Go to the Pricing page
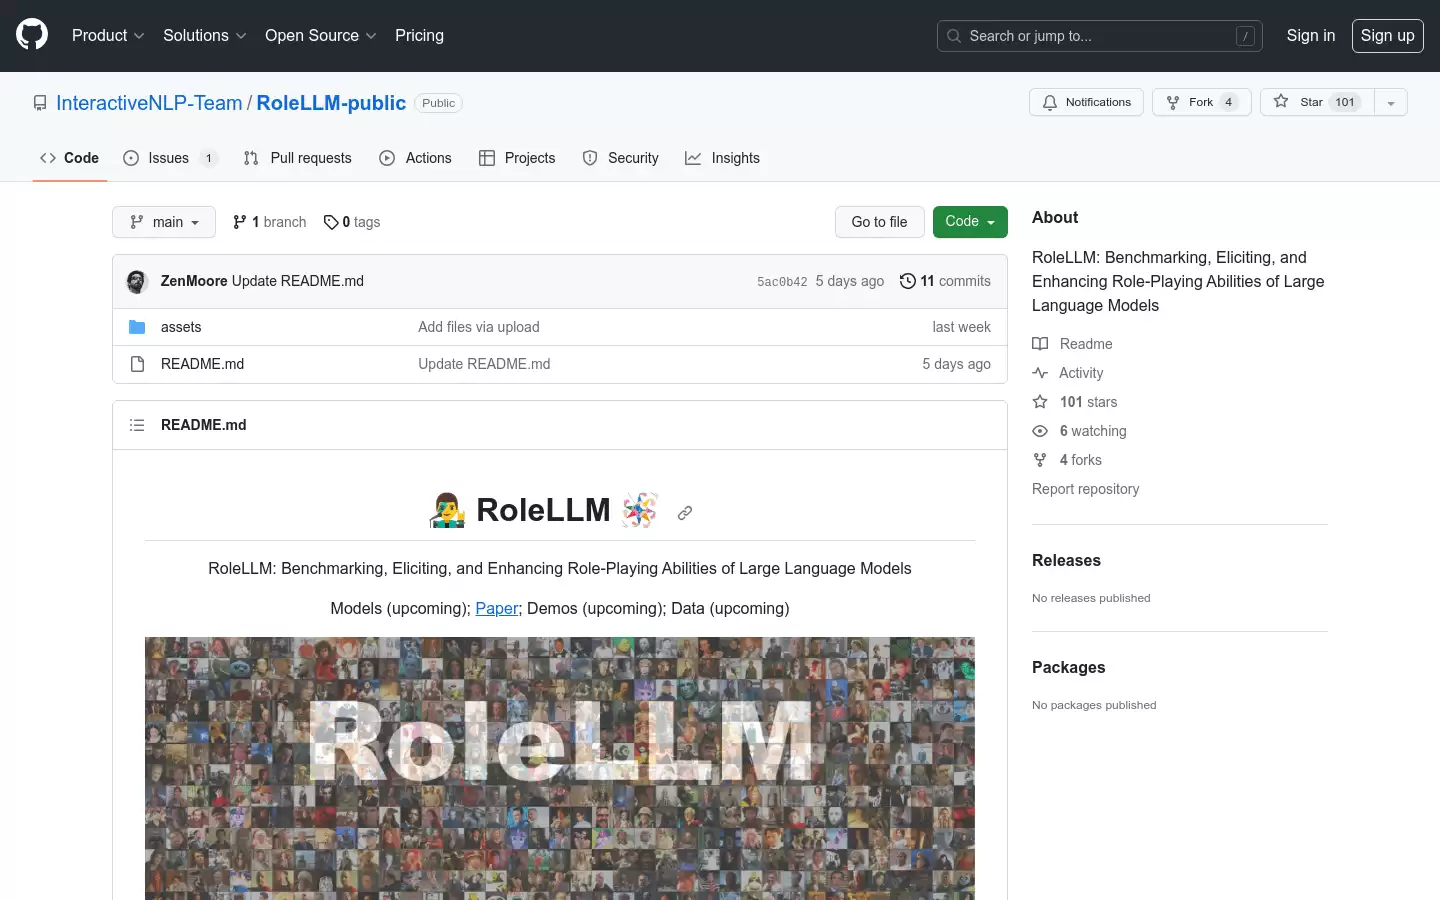Viewport: 1440px width, 900px height. tap(419, 35)
